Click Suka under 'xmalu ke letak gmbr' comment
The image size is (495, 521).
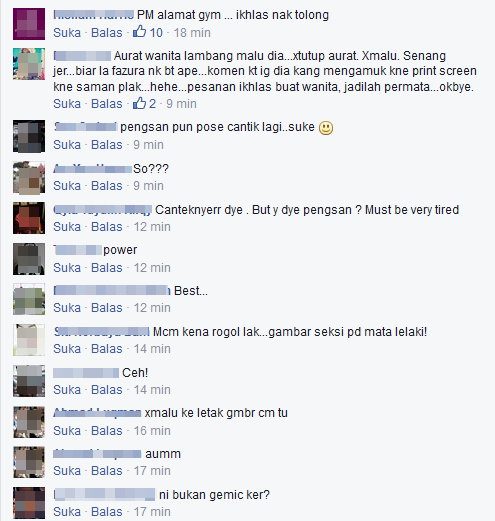point(67,431)
